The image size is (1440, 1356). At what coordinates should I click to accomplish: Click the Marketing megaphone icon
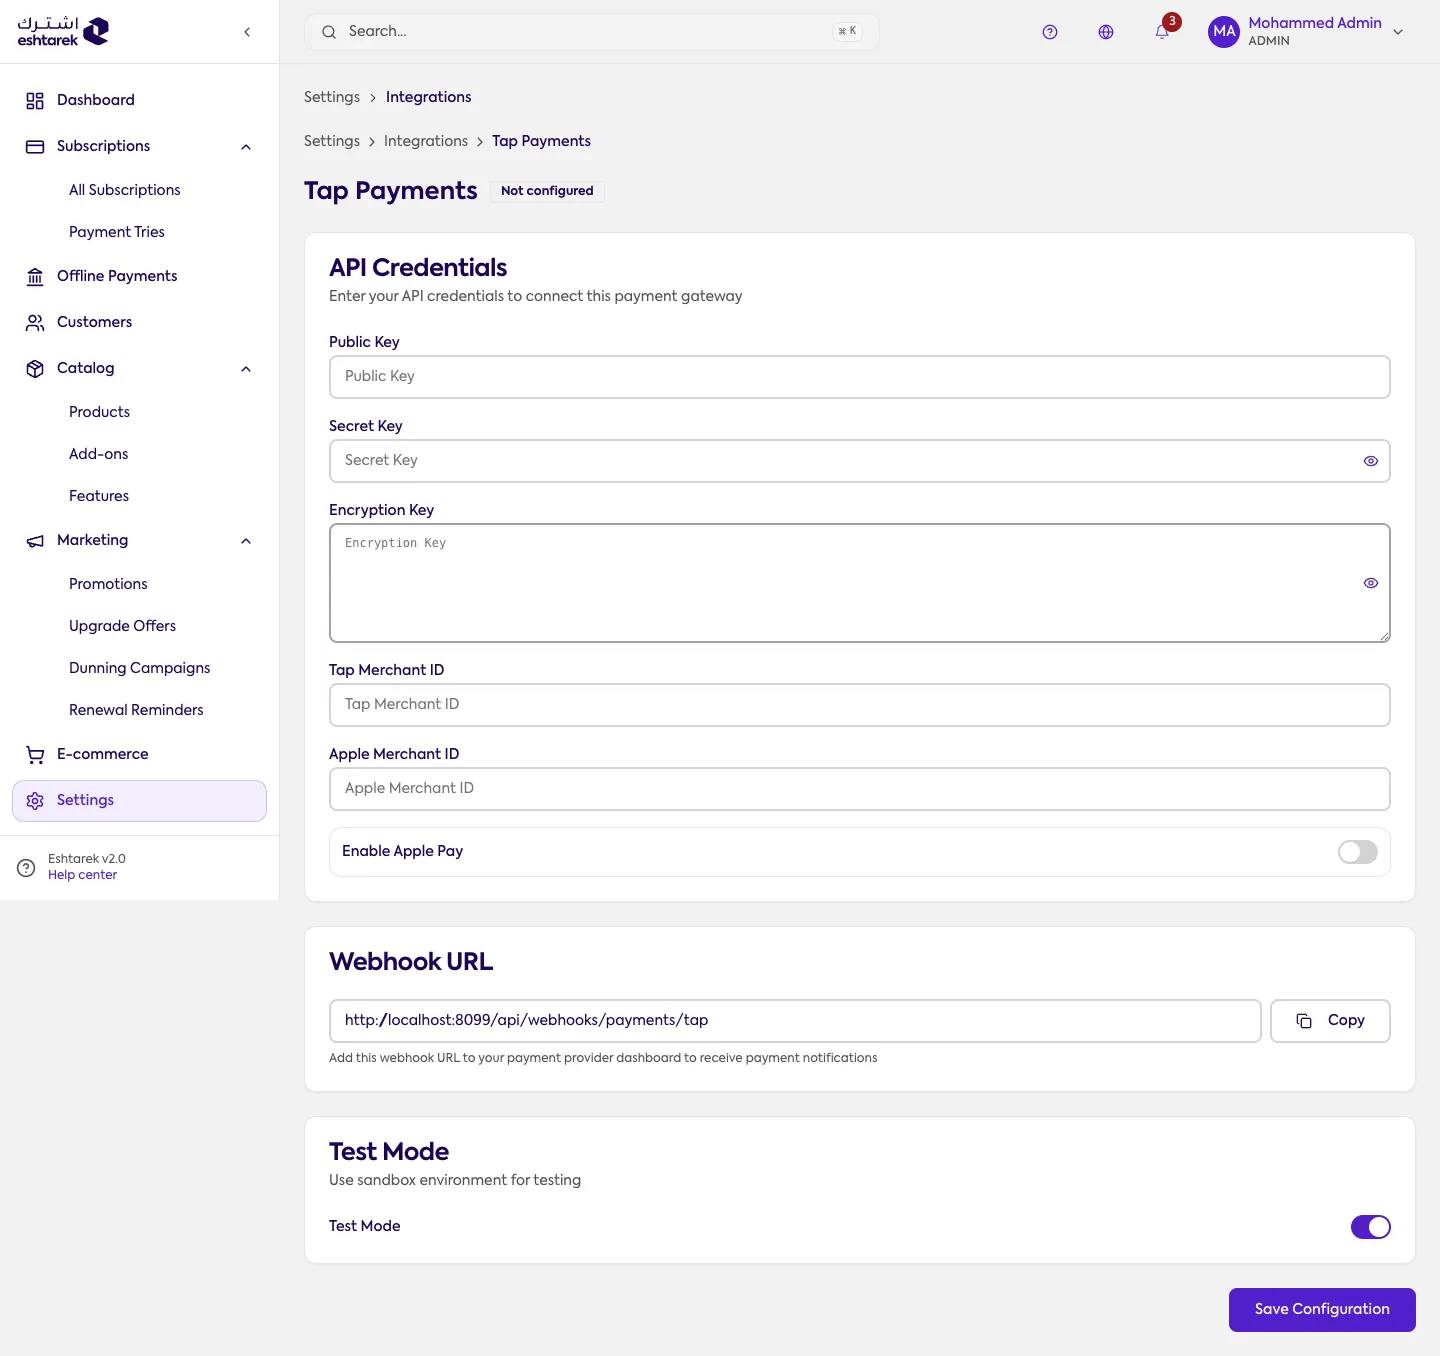click(35, 540)
